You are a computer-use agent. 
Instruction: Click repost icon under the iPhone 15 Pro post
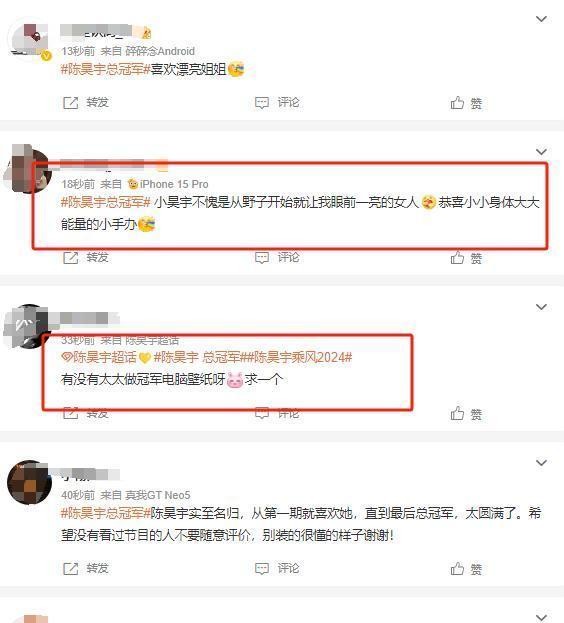click(x=71, y=258)
